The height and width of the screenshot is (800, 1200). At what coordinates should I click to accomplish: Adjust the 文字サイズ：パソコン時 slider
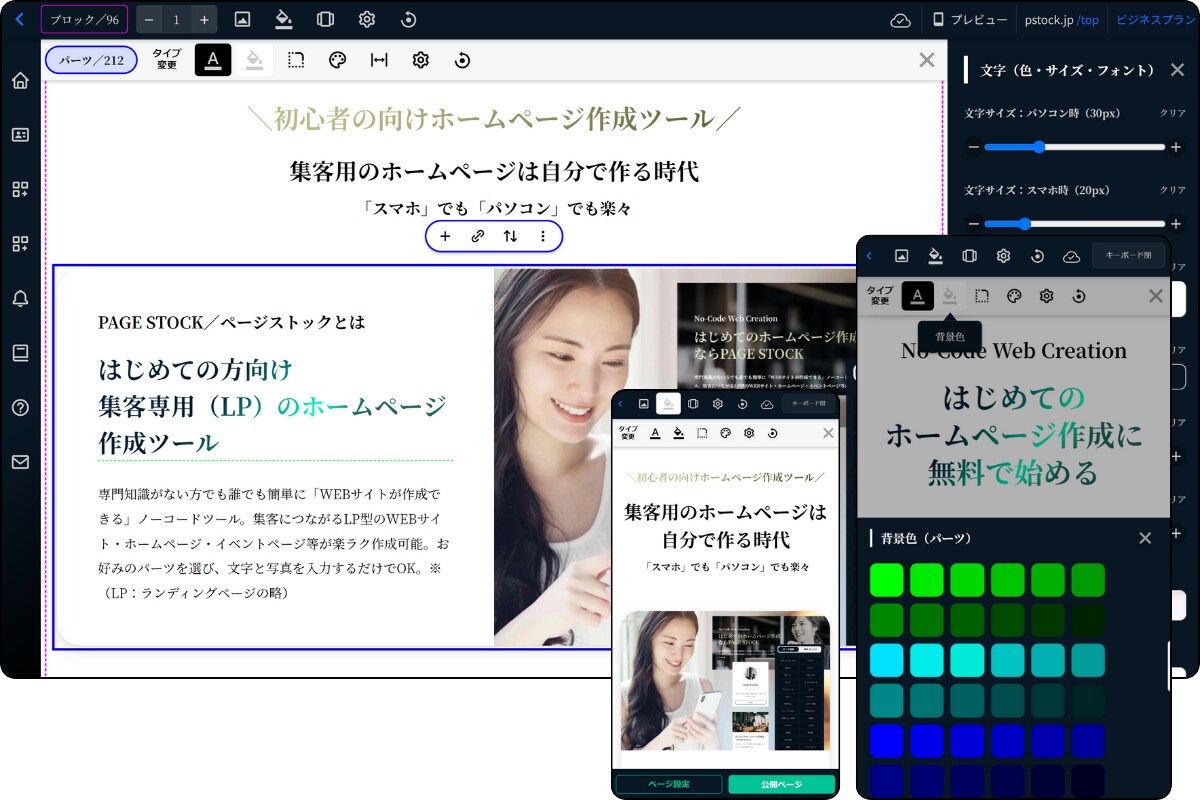[1074, 147]
